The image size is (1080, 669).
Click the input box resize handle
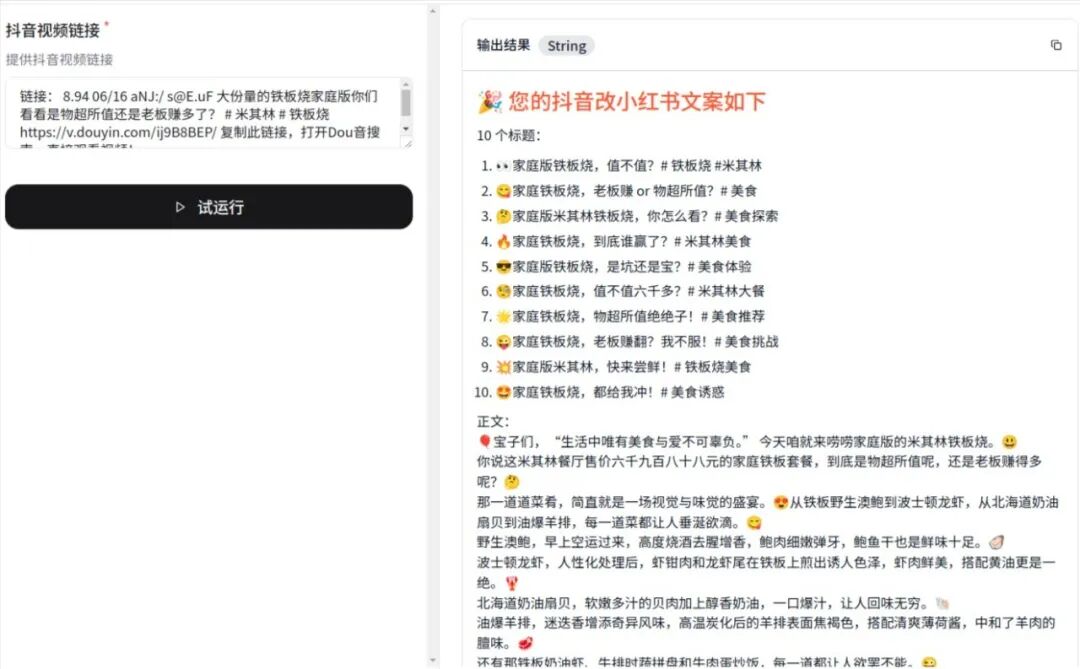407,143
